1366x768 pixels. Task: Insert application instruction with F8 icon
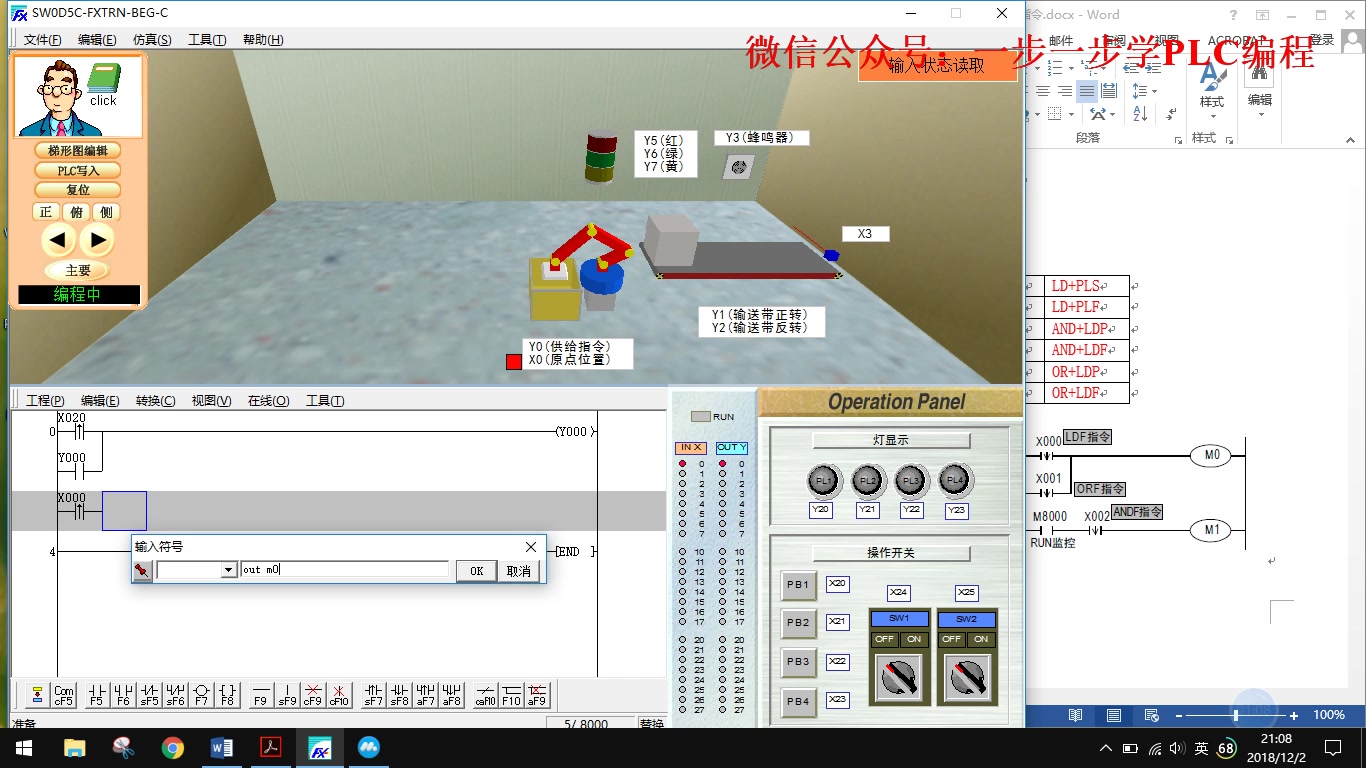coord(227,695)
